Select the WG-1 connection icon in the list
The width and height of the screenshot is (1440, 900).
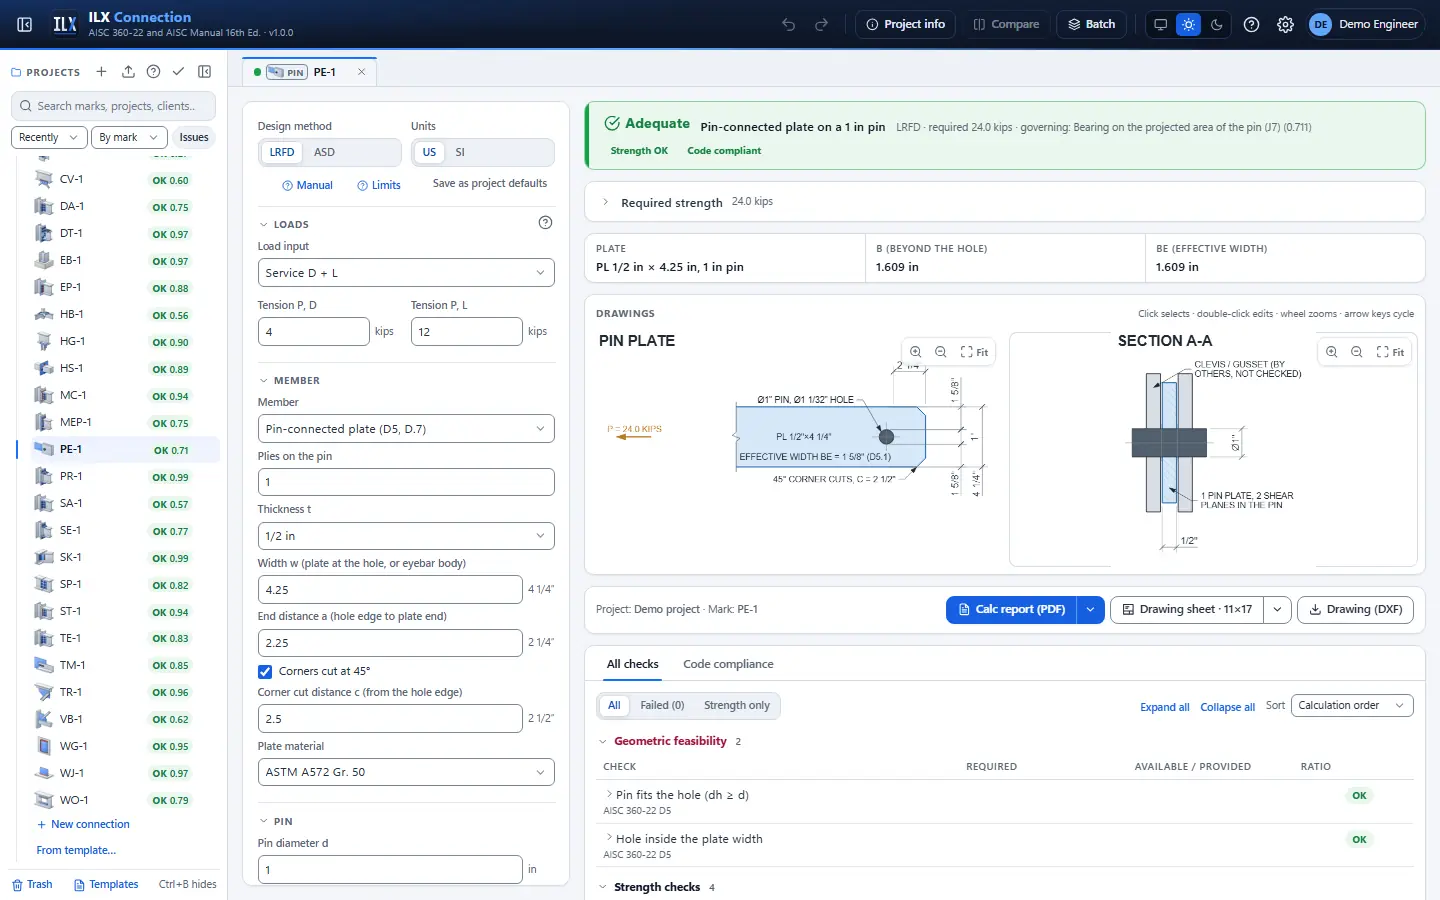tap(43, 746)
